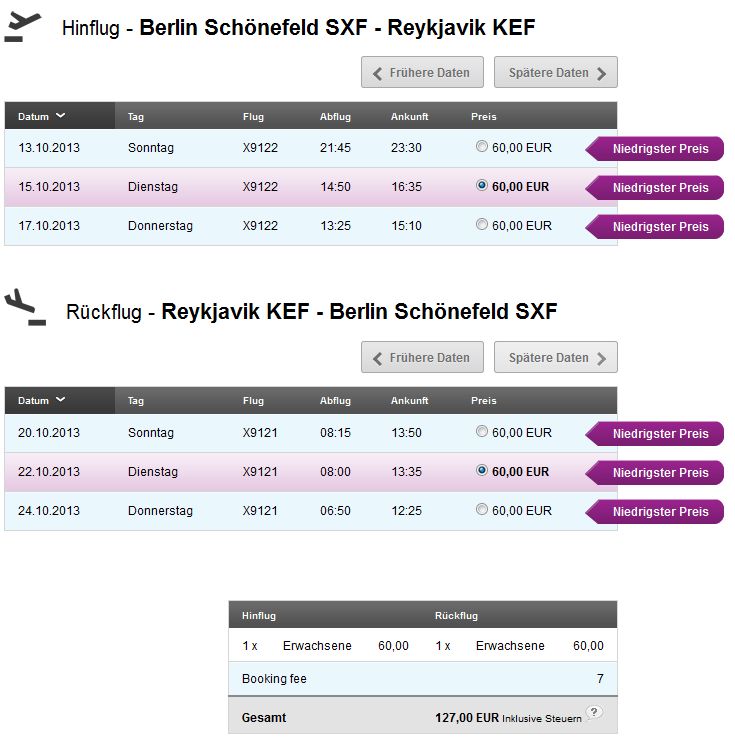Screen dimensions: 735x741
Task: Sort return flights via Datum arrow
Action: [x=60, y=399]
